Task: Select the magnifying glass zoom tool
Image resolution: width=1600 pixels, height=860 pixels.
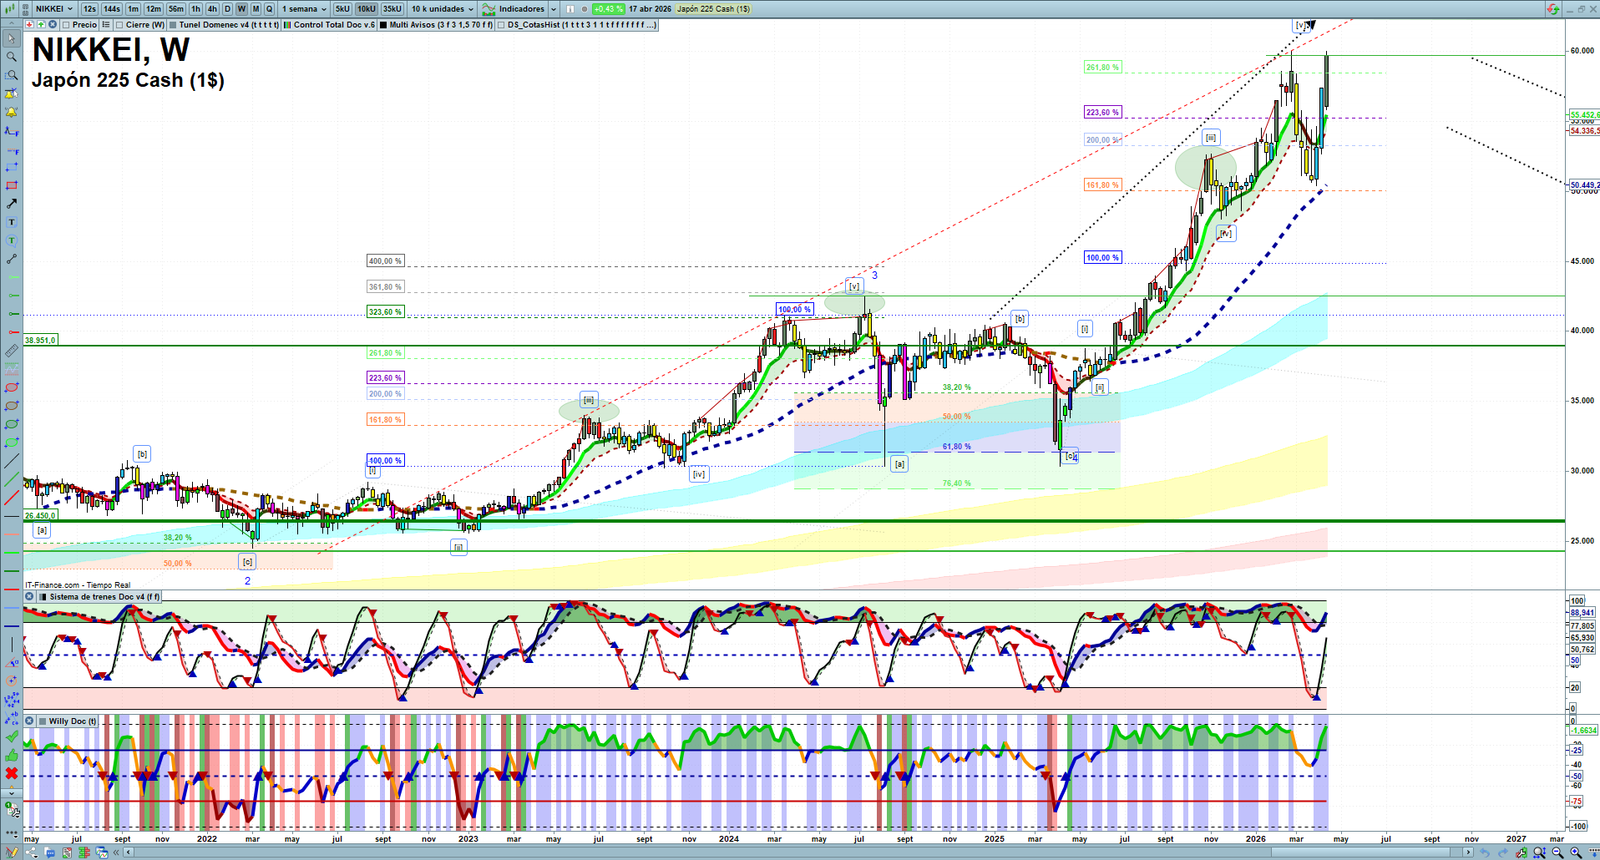Action: [x=11, y=57]
